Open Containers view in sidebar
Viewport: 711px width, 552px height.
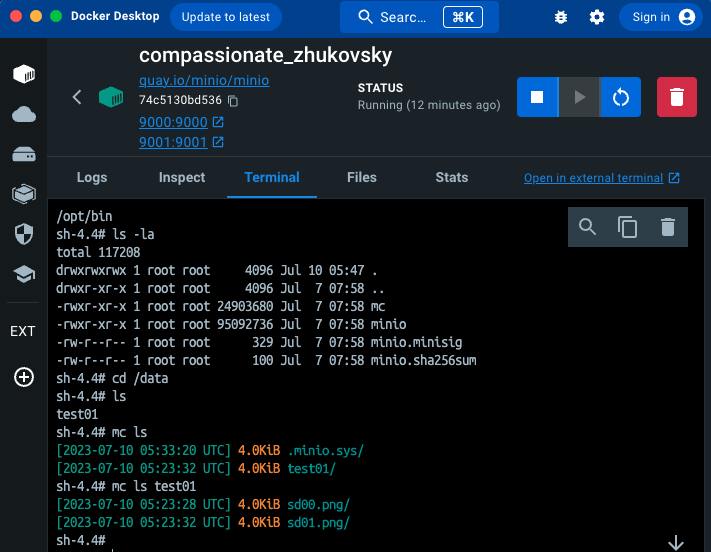tap(23, 74)
